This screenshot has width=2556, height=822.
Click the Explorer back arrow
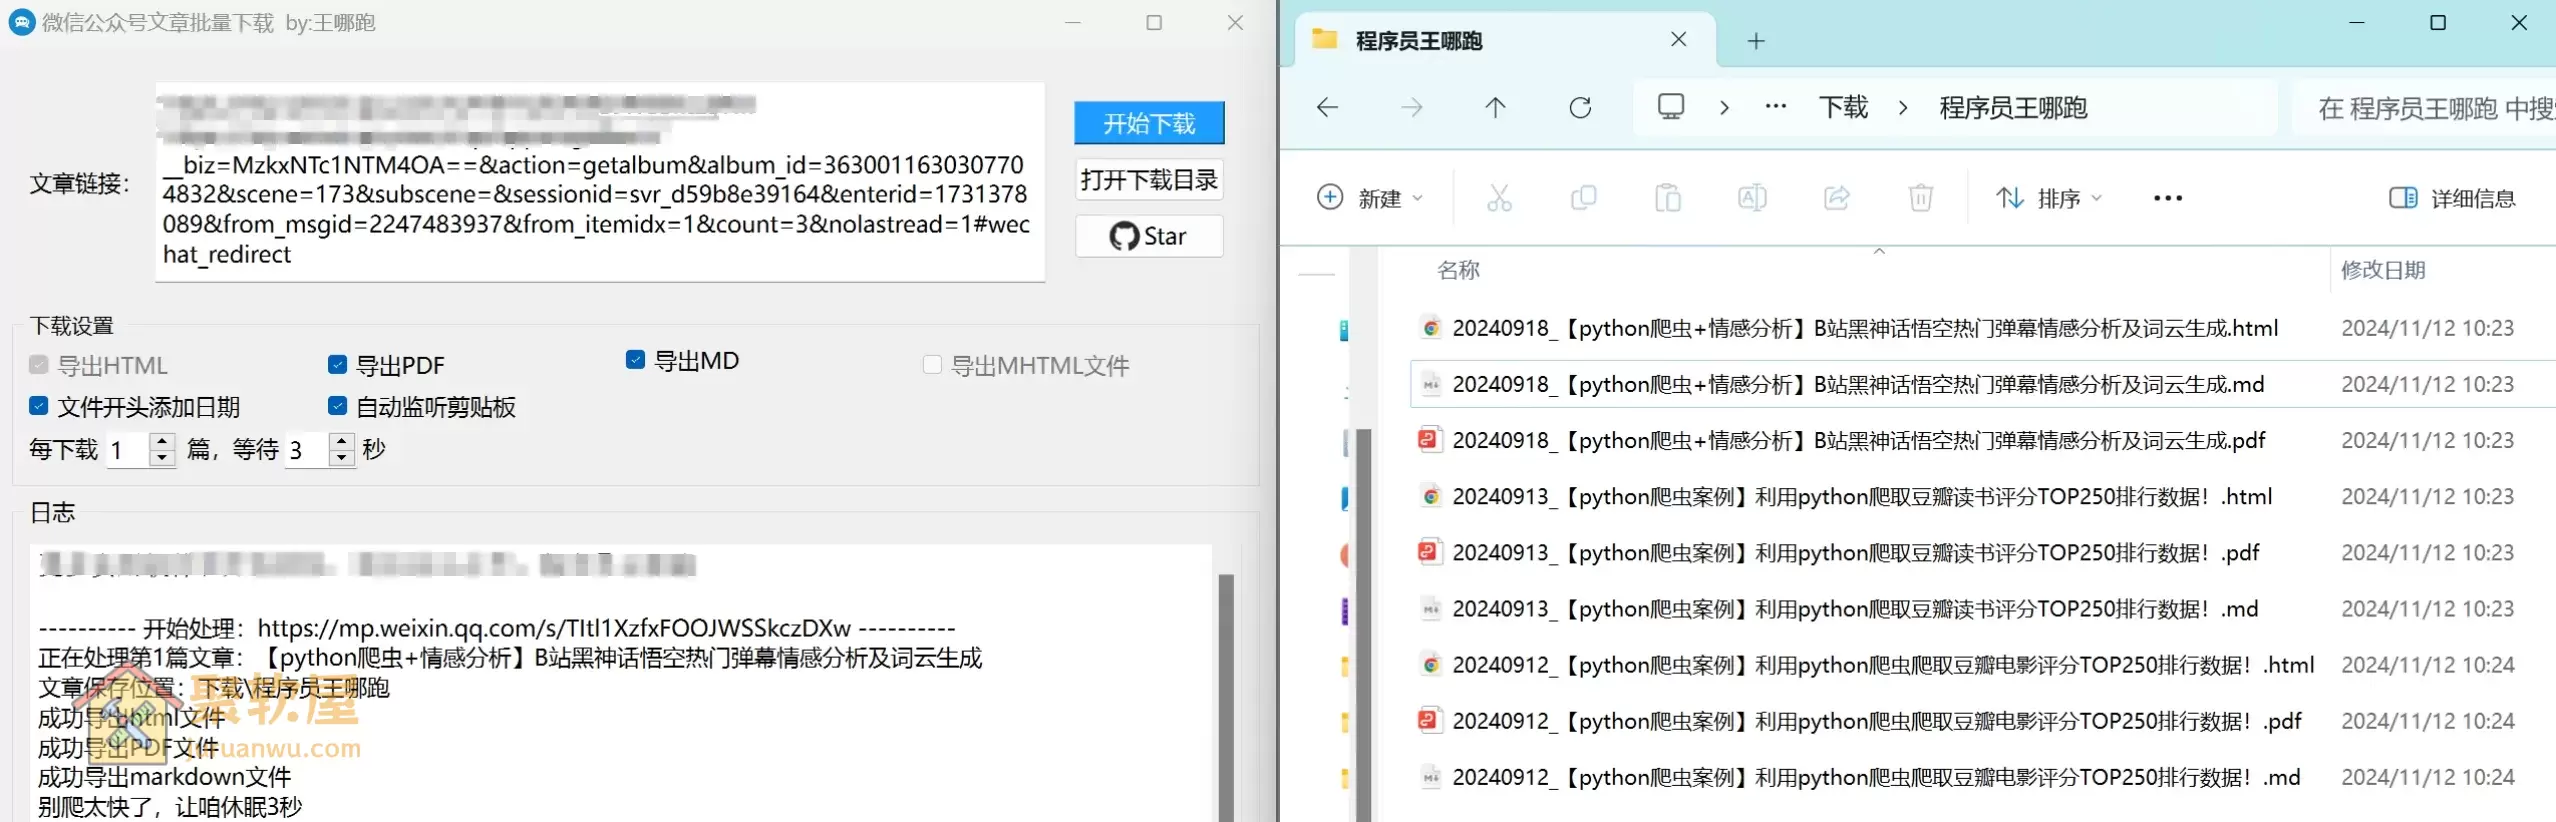(x=1328, y=108)
